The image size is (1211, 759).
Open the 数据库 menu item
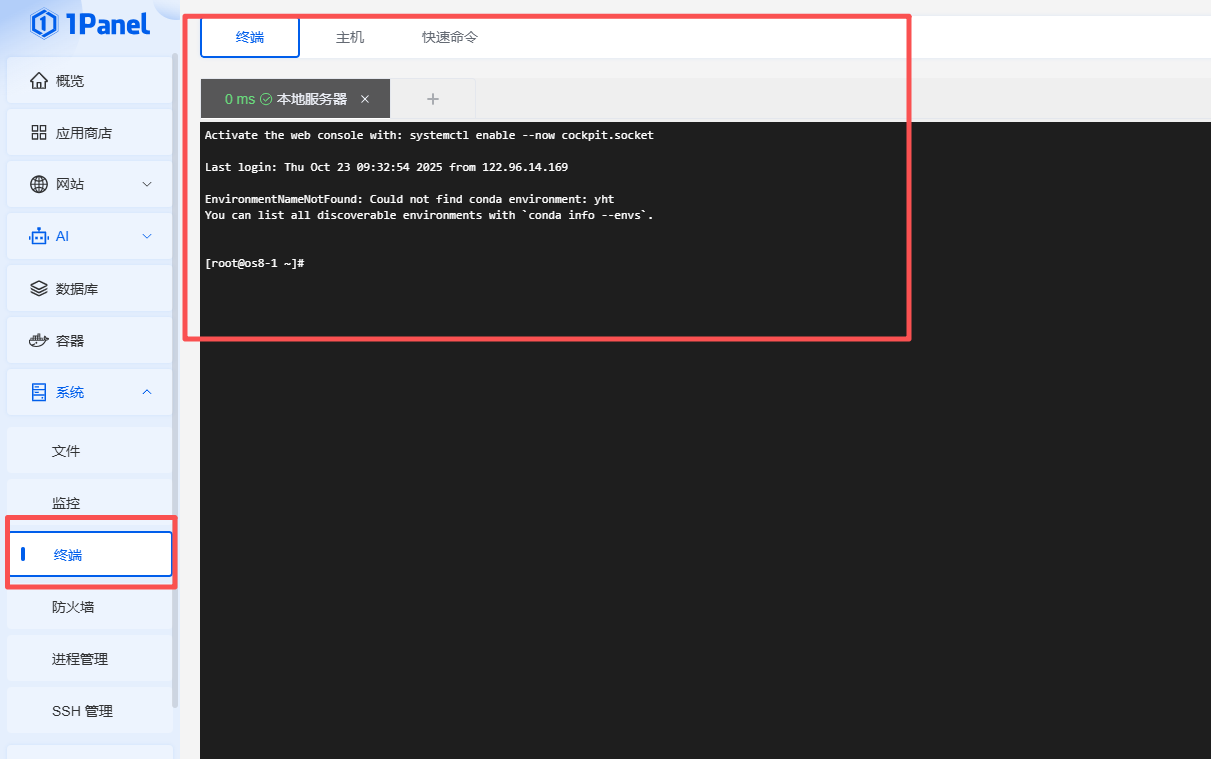click(x=90, y=289)
